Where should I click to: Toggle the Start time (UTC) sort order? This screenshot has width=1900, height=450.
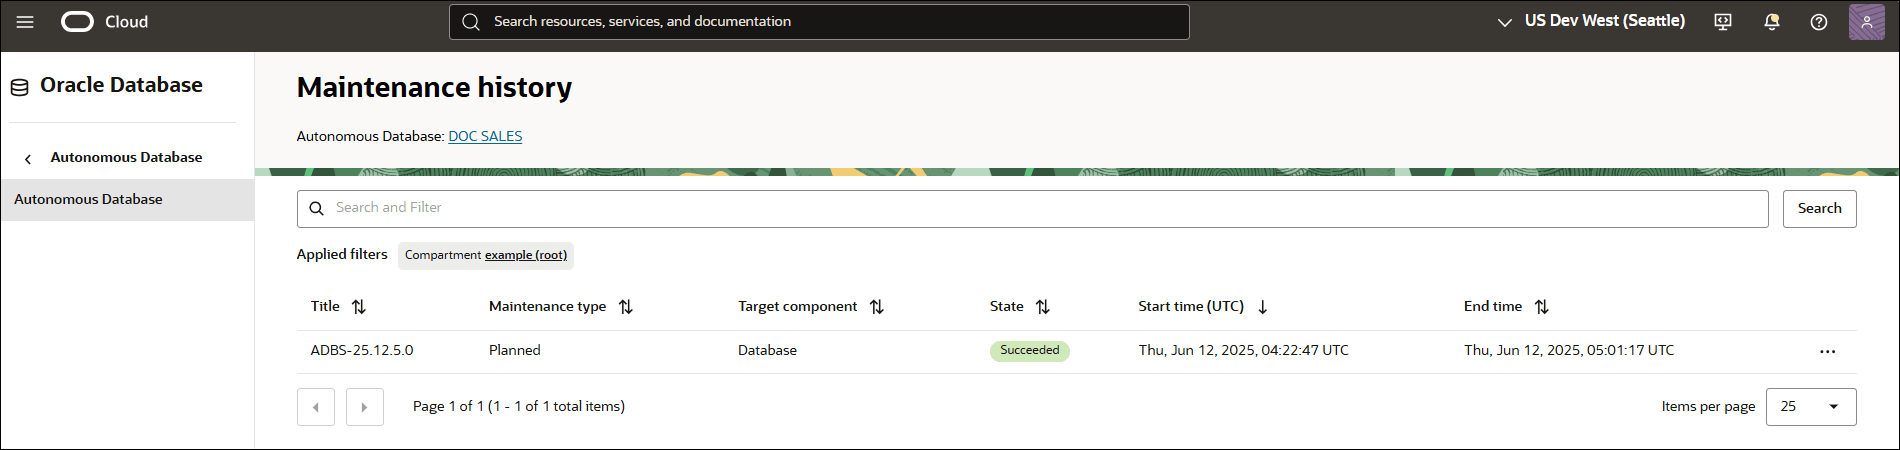tap(1263, 307)
